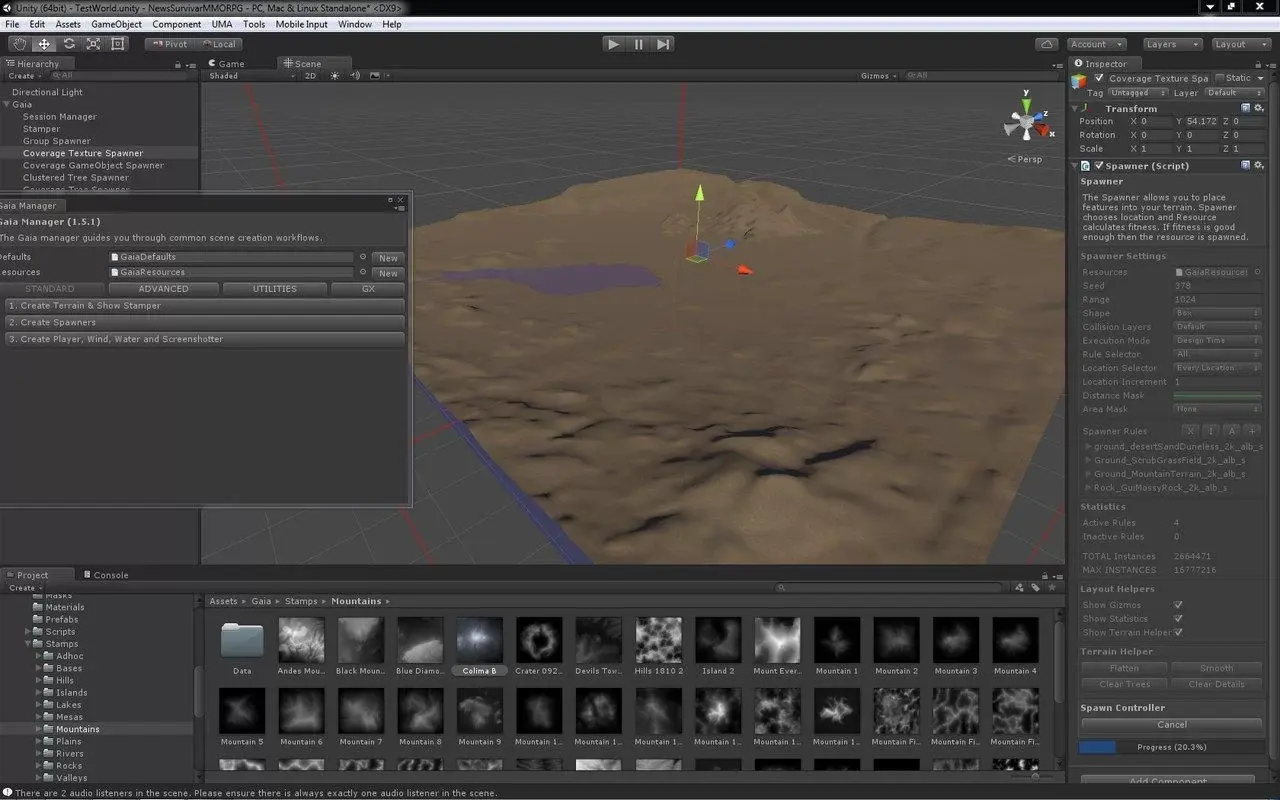The image size is (1280, 800).
Task: Open the File menu
Action: pos(12,24)
